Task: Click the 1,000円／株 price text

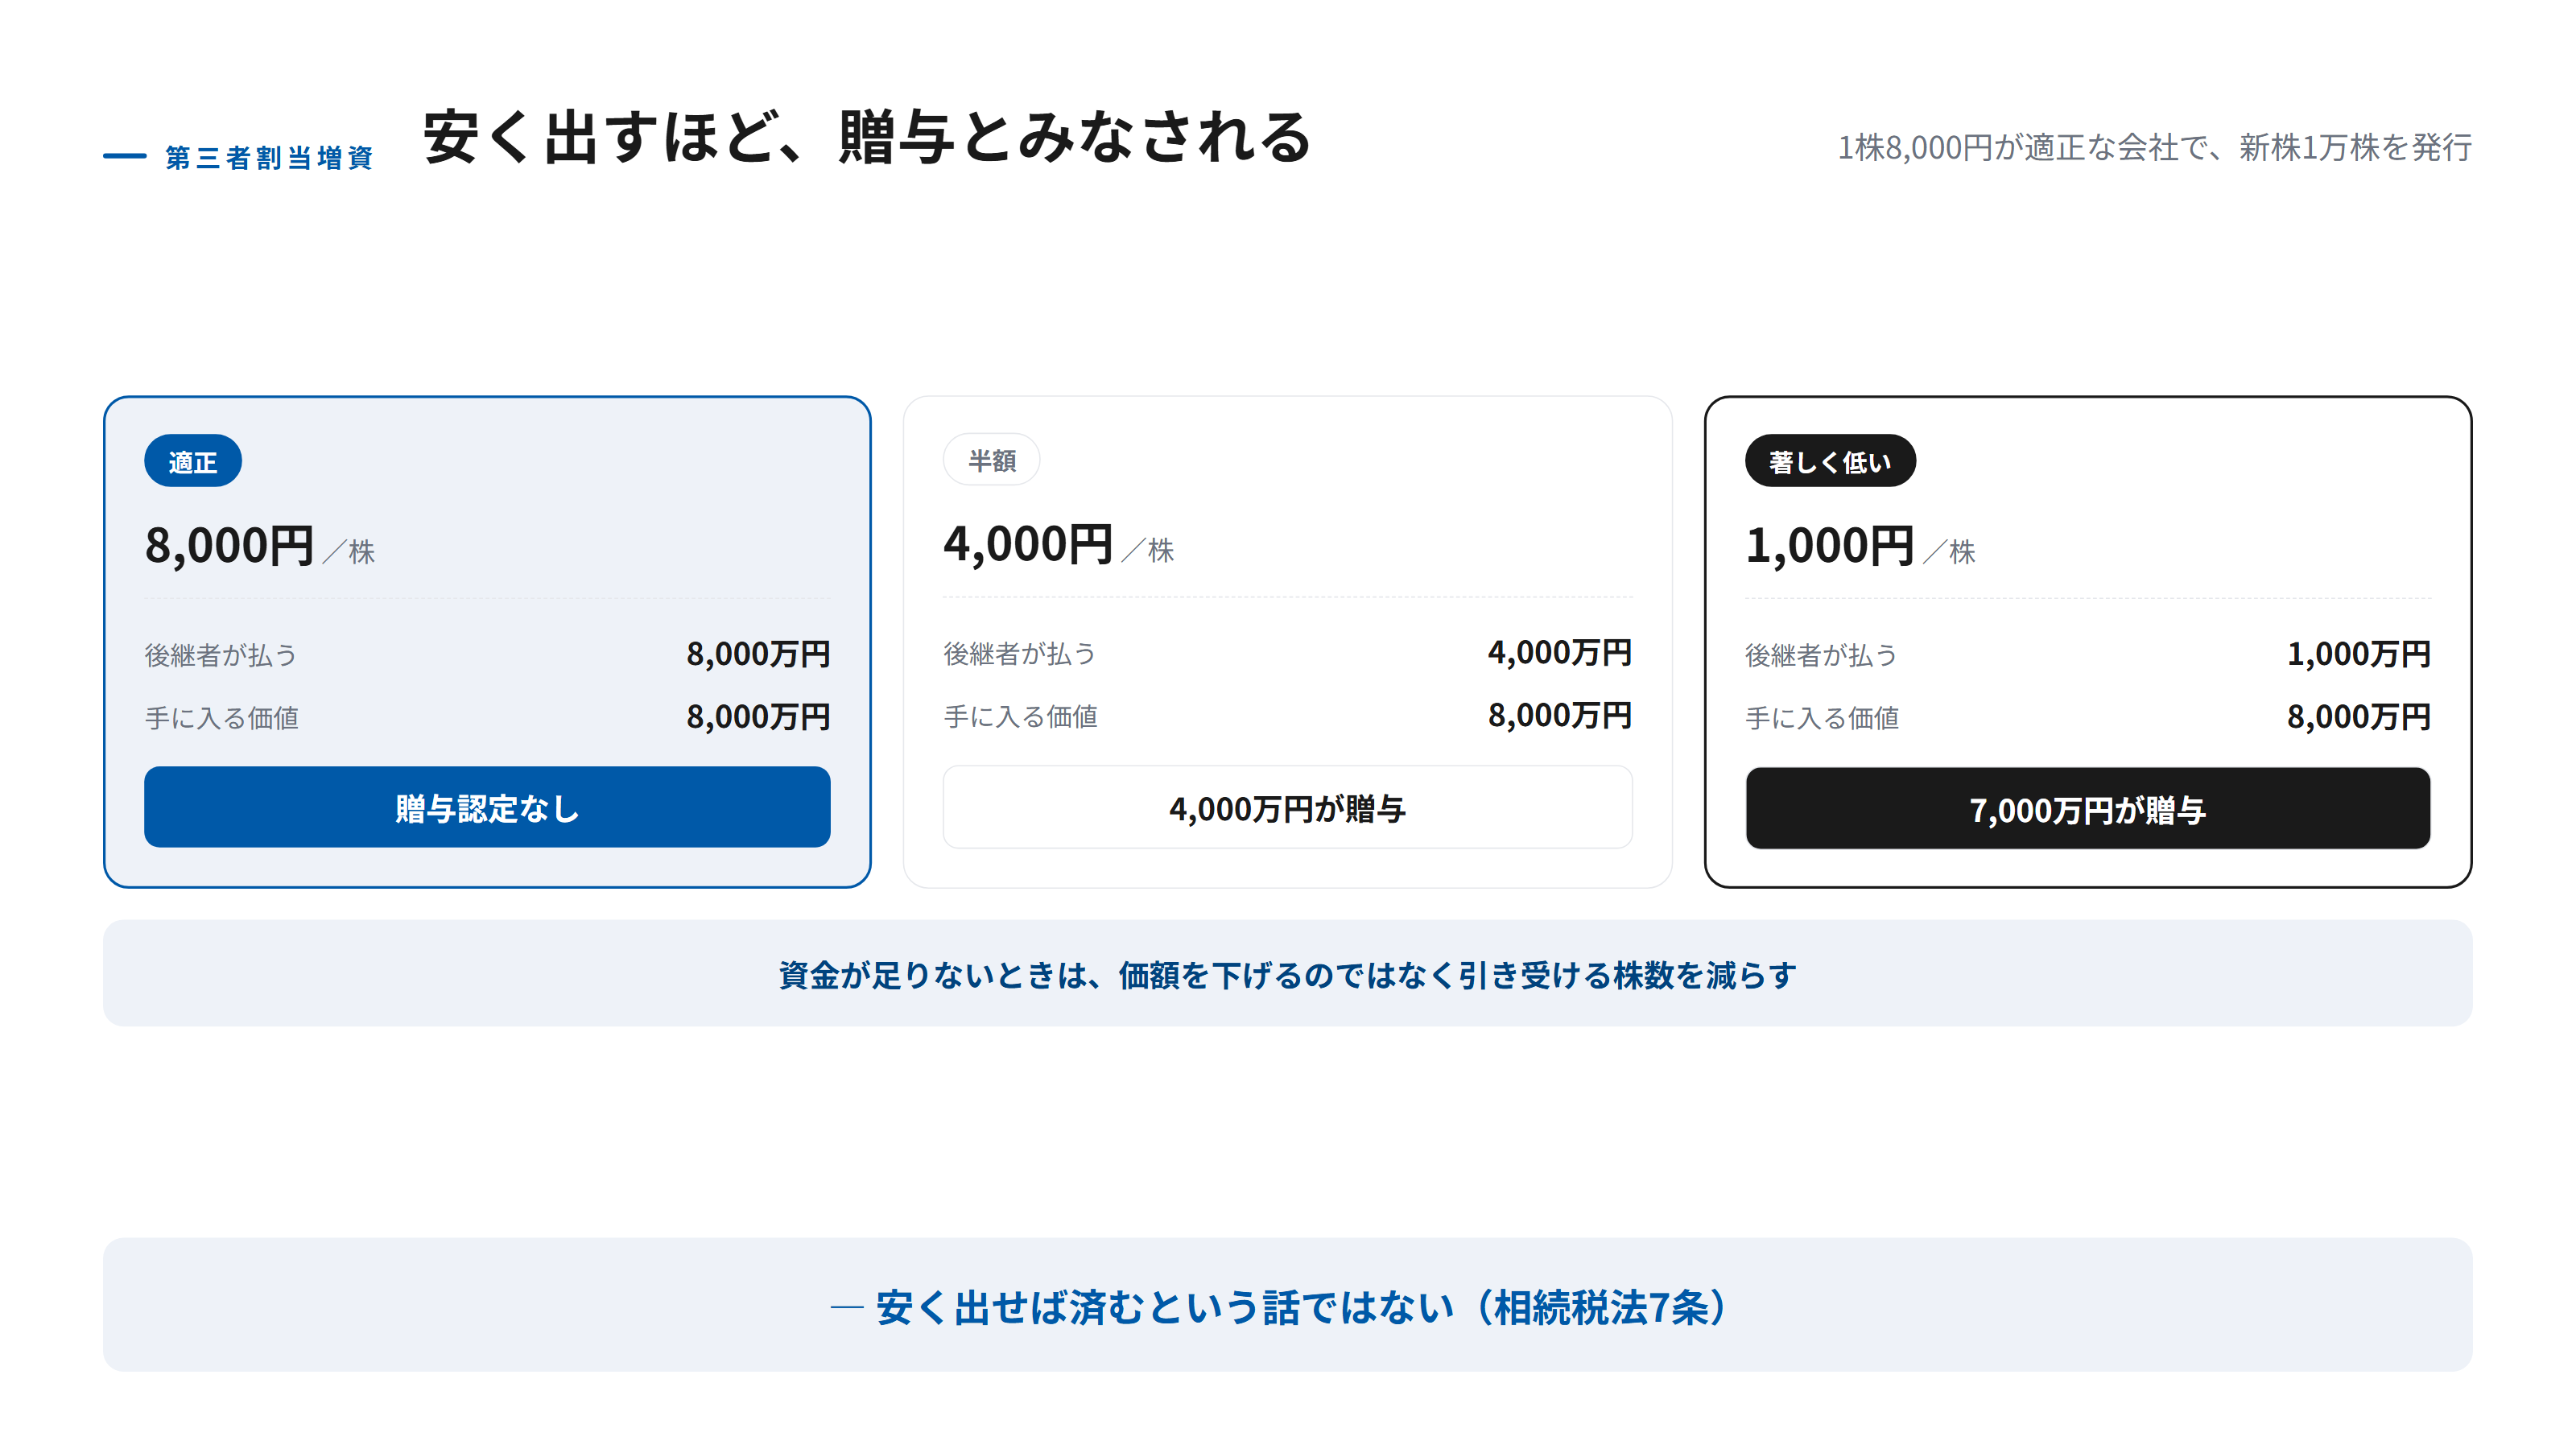Action: pos(1860,547)
